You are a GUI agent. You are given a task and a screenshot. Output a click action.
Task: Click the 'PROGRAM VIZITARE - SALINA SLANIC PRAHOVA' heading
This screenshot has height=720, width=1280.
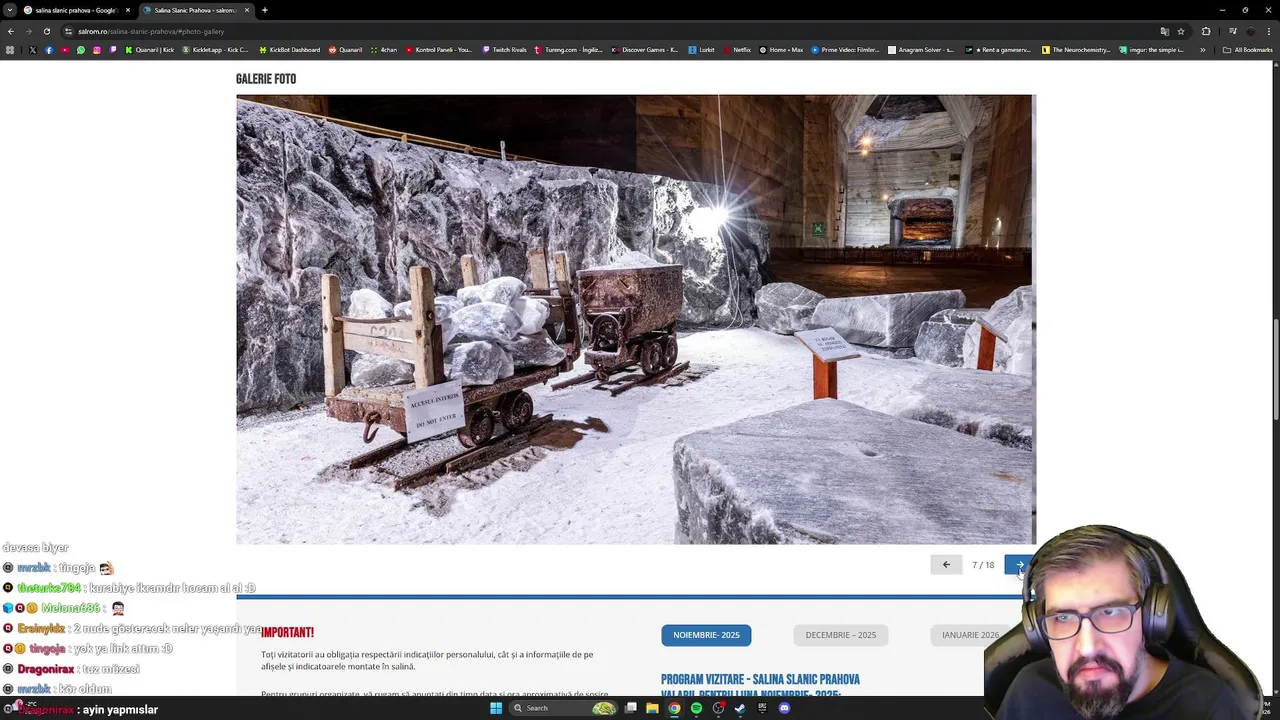click(x=760, y=680)
